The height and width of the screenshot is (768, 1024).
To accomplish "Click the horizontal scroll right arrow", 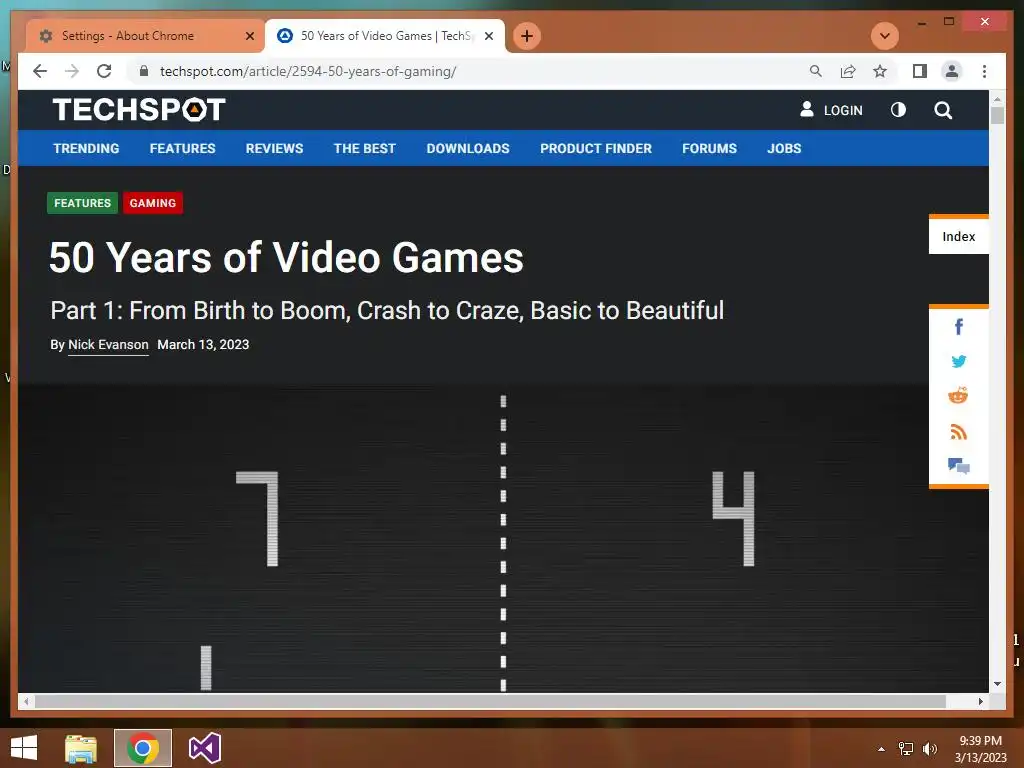I will point(981,701).
